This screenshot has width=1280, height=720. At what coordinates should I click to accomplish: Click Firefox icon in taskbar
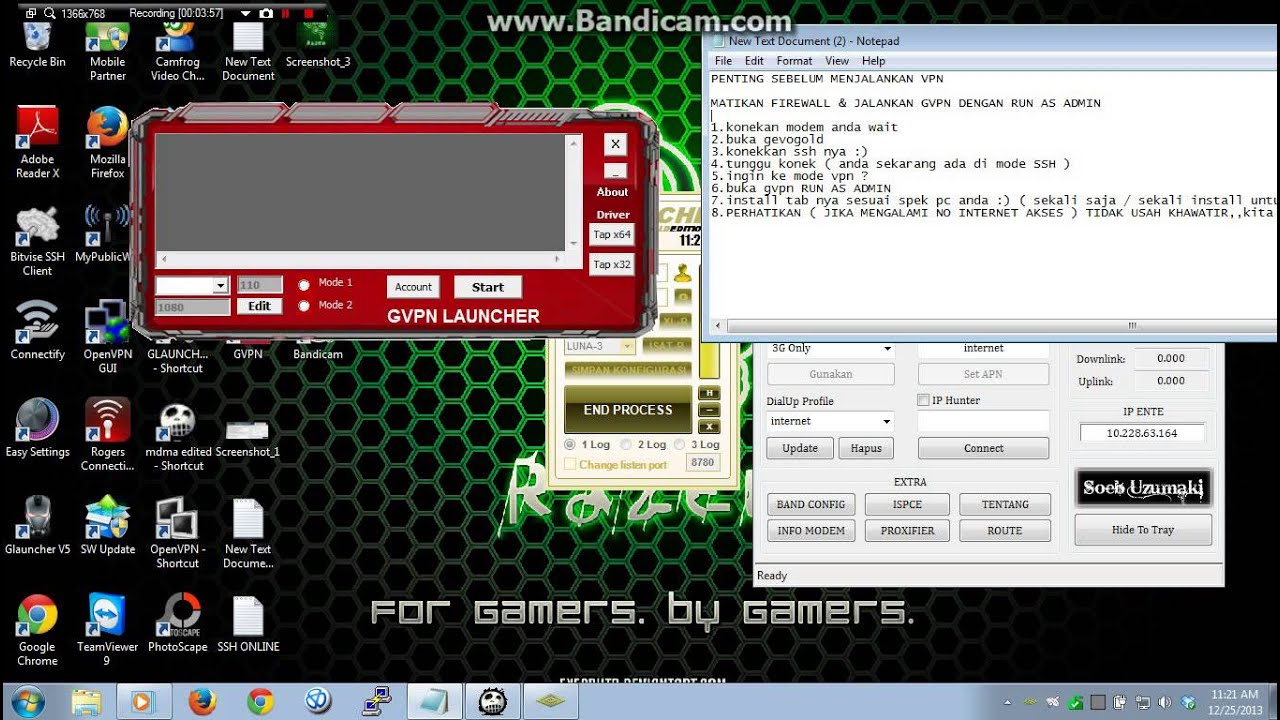click(202, 701)
